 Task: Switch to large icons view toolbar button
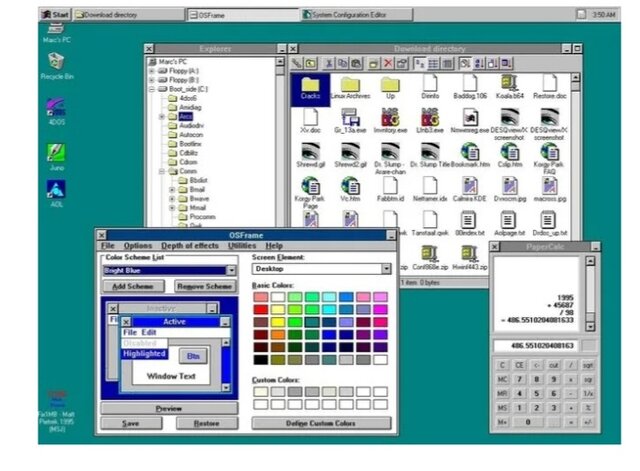point(419,63)
